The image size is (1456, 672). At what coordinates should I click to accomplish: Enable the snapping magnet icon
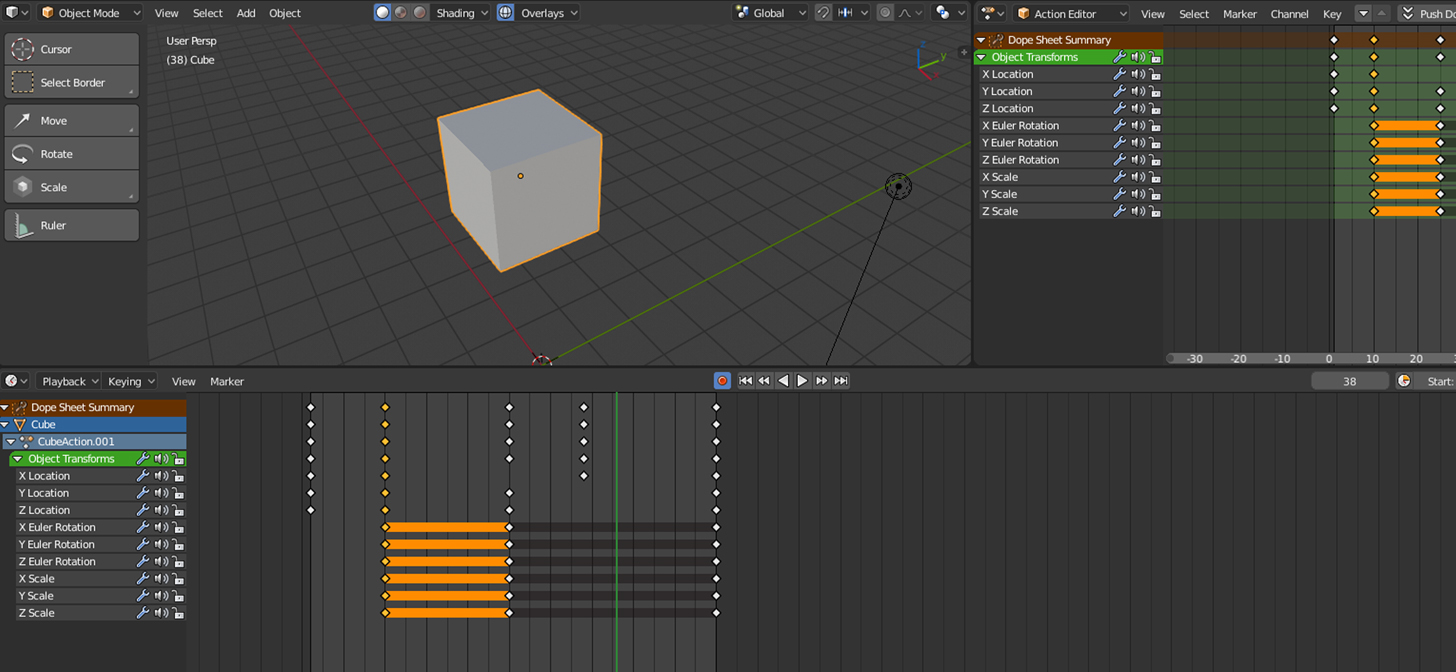823,13
